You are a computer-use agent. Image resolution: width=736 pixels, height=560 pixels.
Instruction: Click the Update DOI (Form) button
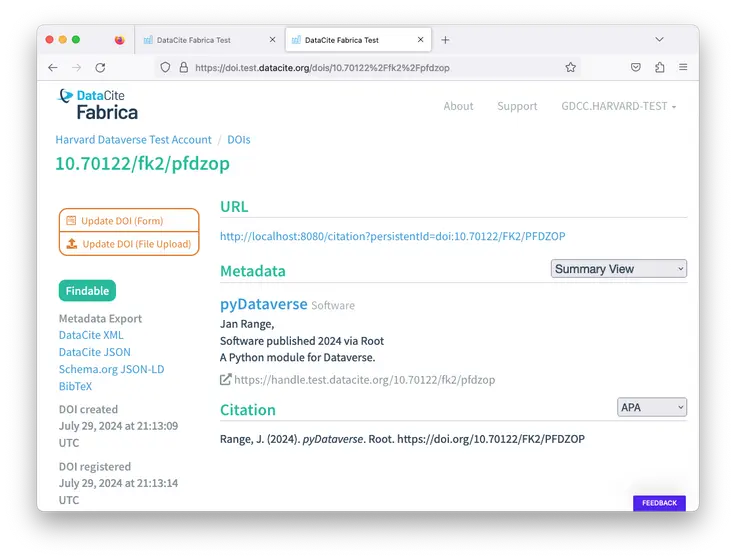click(x=129, y=221)
